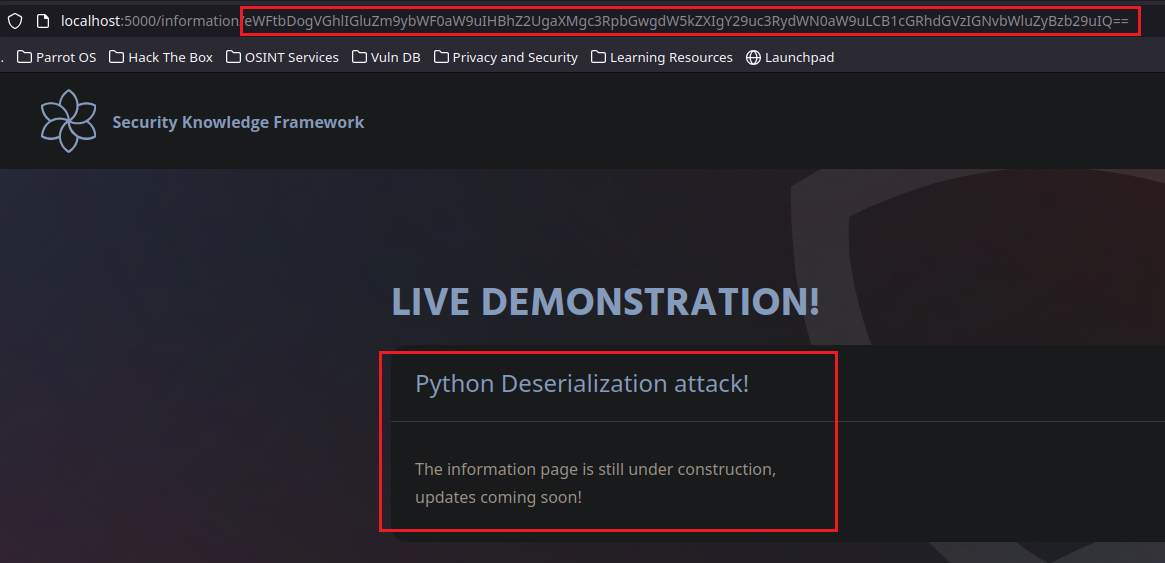Click the port 5000/information part of URL
This screenshot has height=563, width=1165.
(181, 21)
